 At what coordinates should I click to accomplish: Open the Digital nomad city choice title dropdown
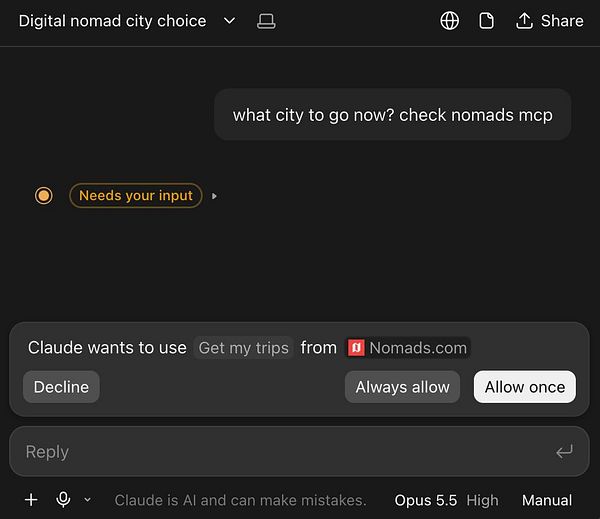[229, 21]
